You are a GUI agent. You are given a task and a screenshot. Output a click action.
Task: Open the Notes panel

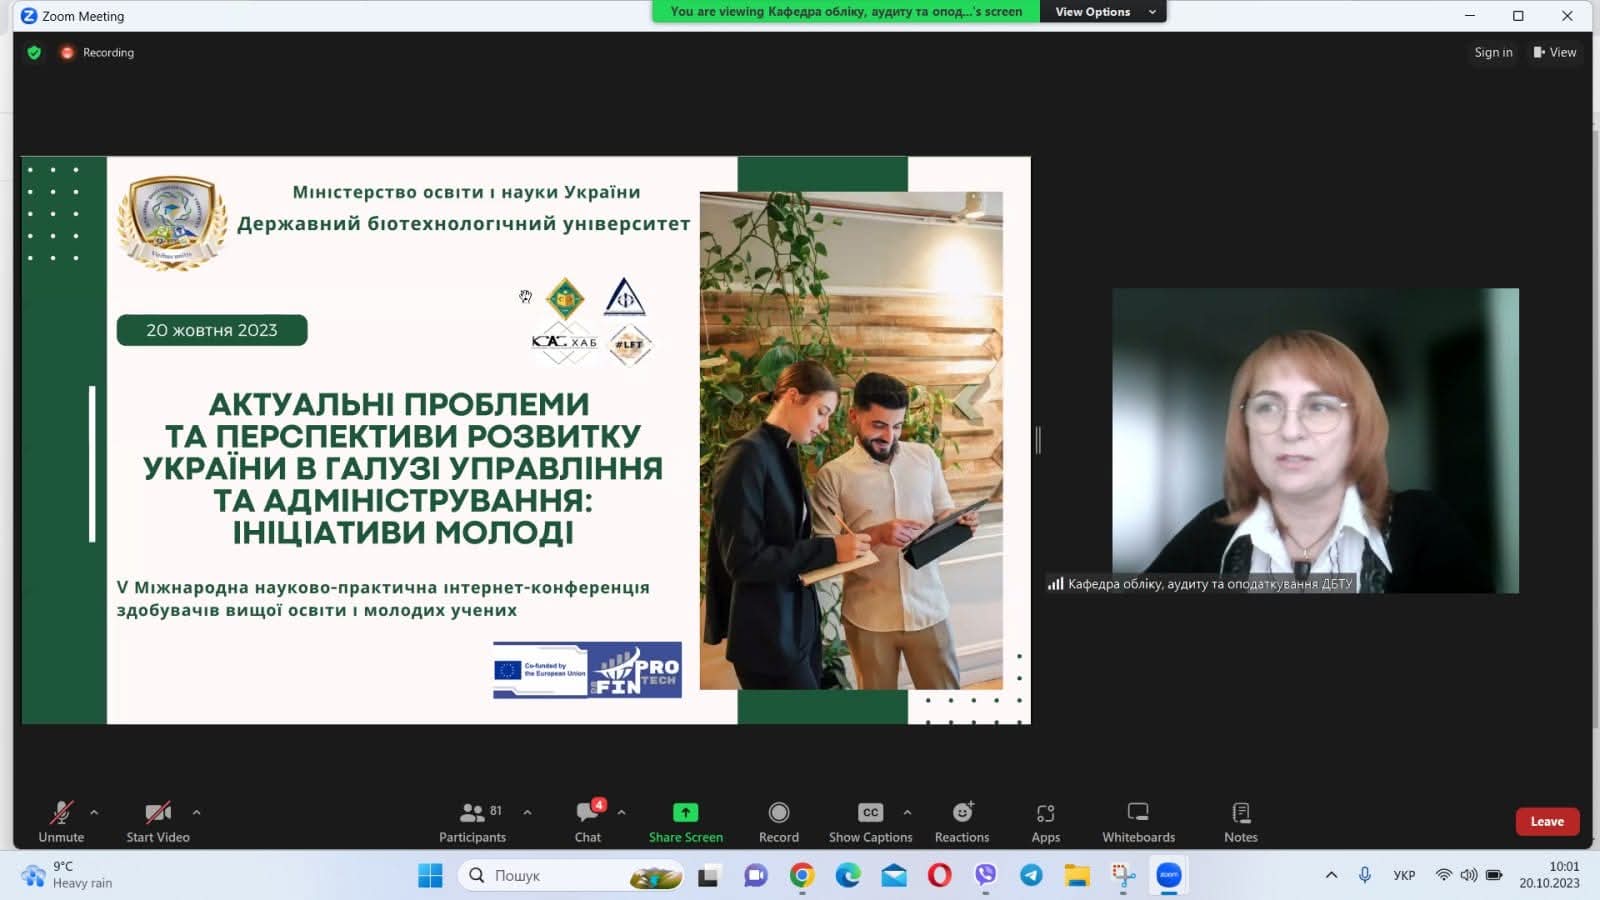(1241, 821)
